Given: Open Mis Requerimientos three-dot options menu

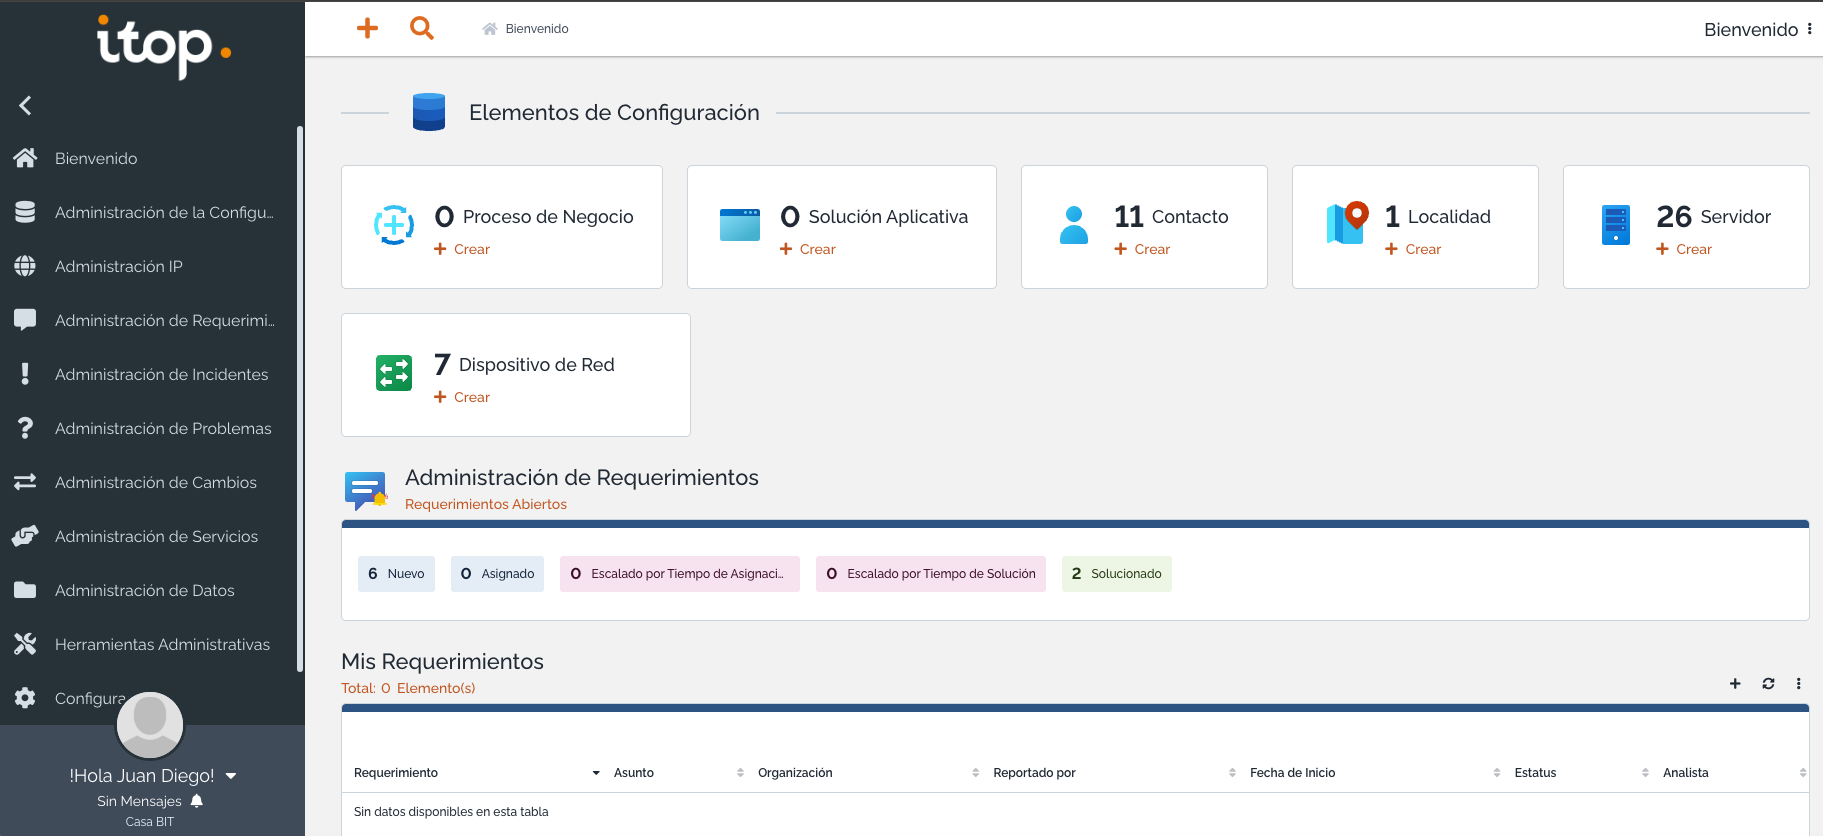Looking at the screenshot, I should click(x=1798, y=684).
